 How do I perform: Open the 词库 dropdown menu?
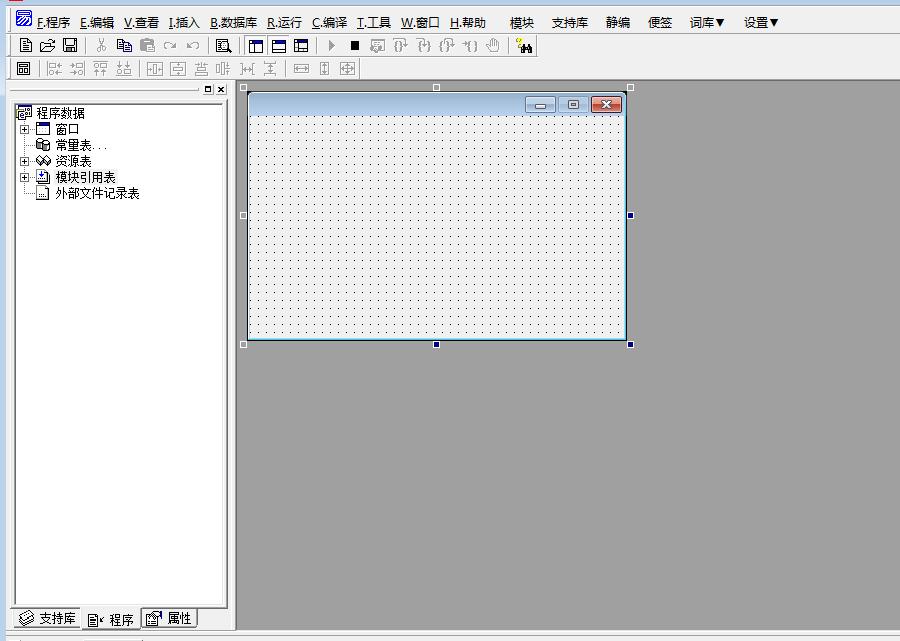pyautogui.click(x=707, y=22)
